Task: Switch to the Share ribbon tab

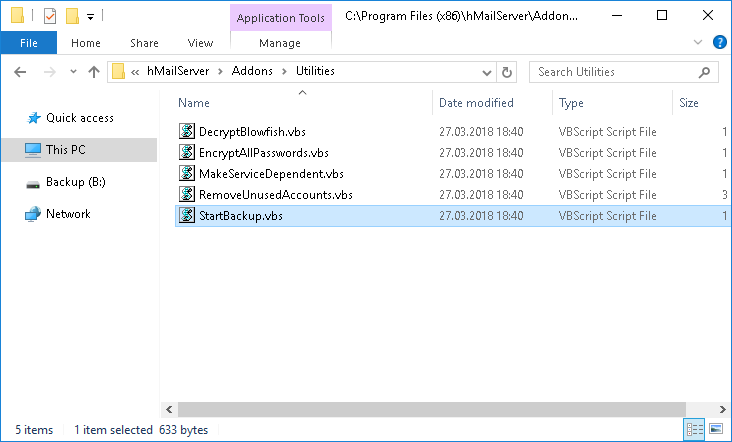Action: click(144, 43)
